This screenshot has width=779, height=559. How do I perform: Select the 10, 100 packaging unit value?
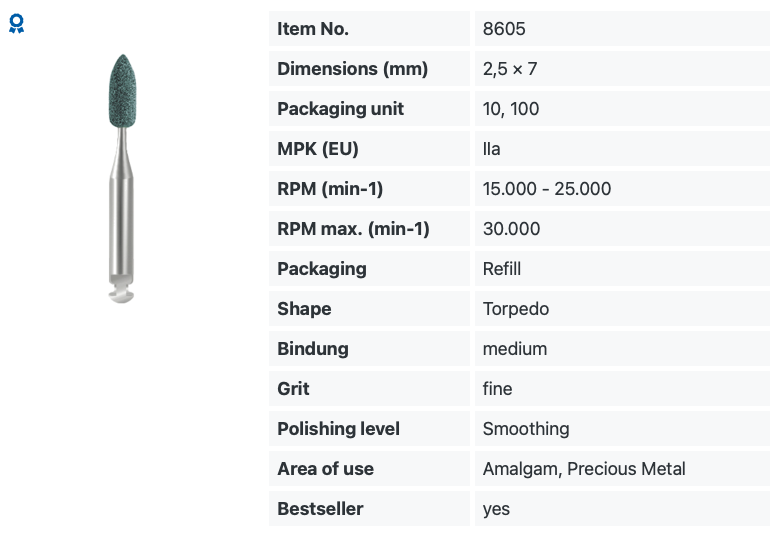(511, 109)
